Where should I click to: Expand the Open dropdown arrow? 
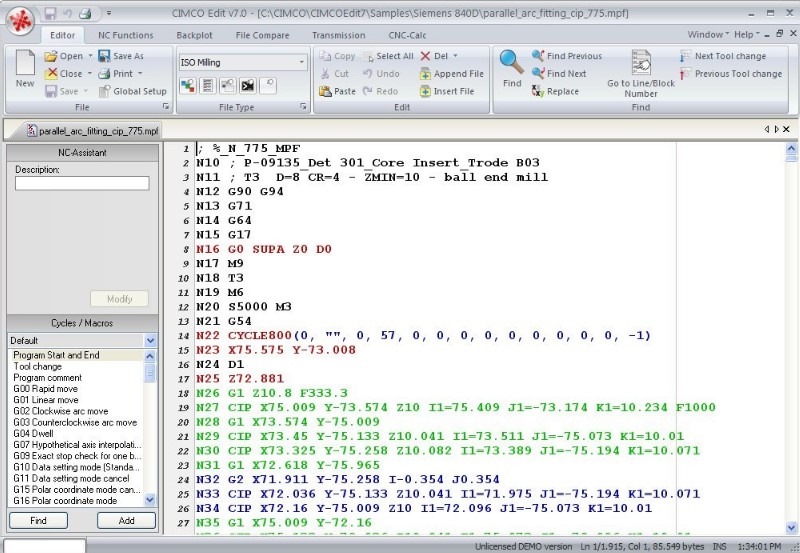click(90, 56)
